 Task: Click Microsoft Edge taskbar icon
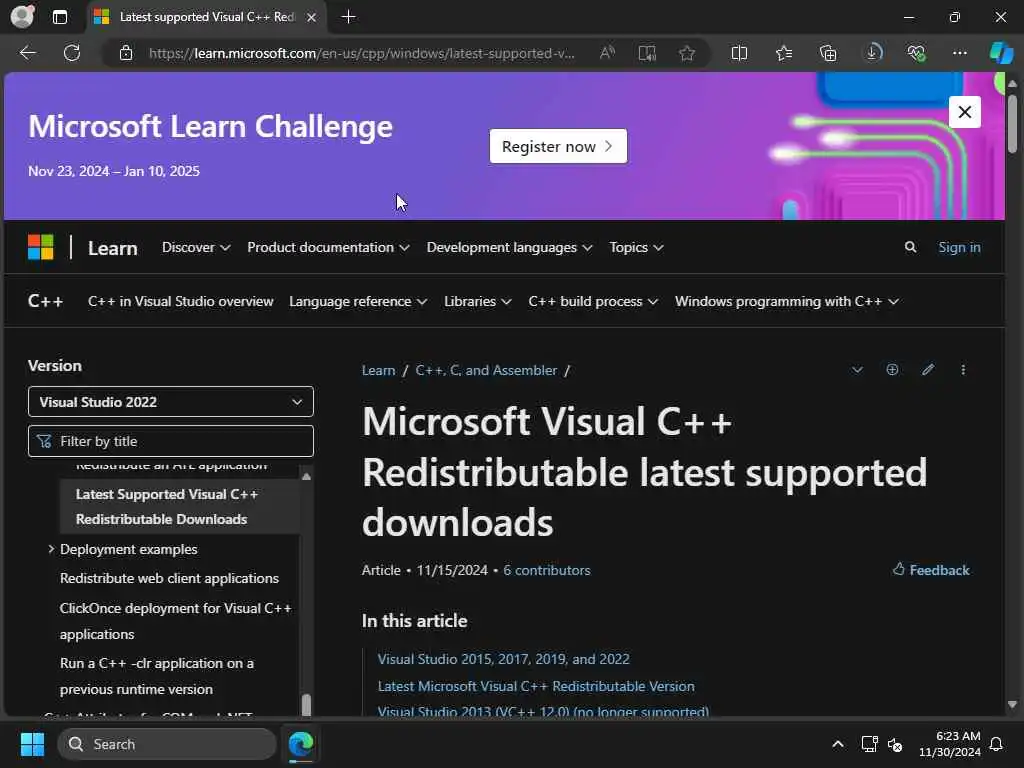[x=301, y=744]
